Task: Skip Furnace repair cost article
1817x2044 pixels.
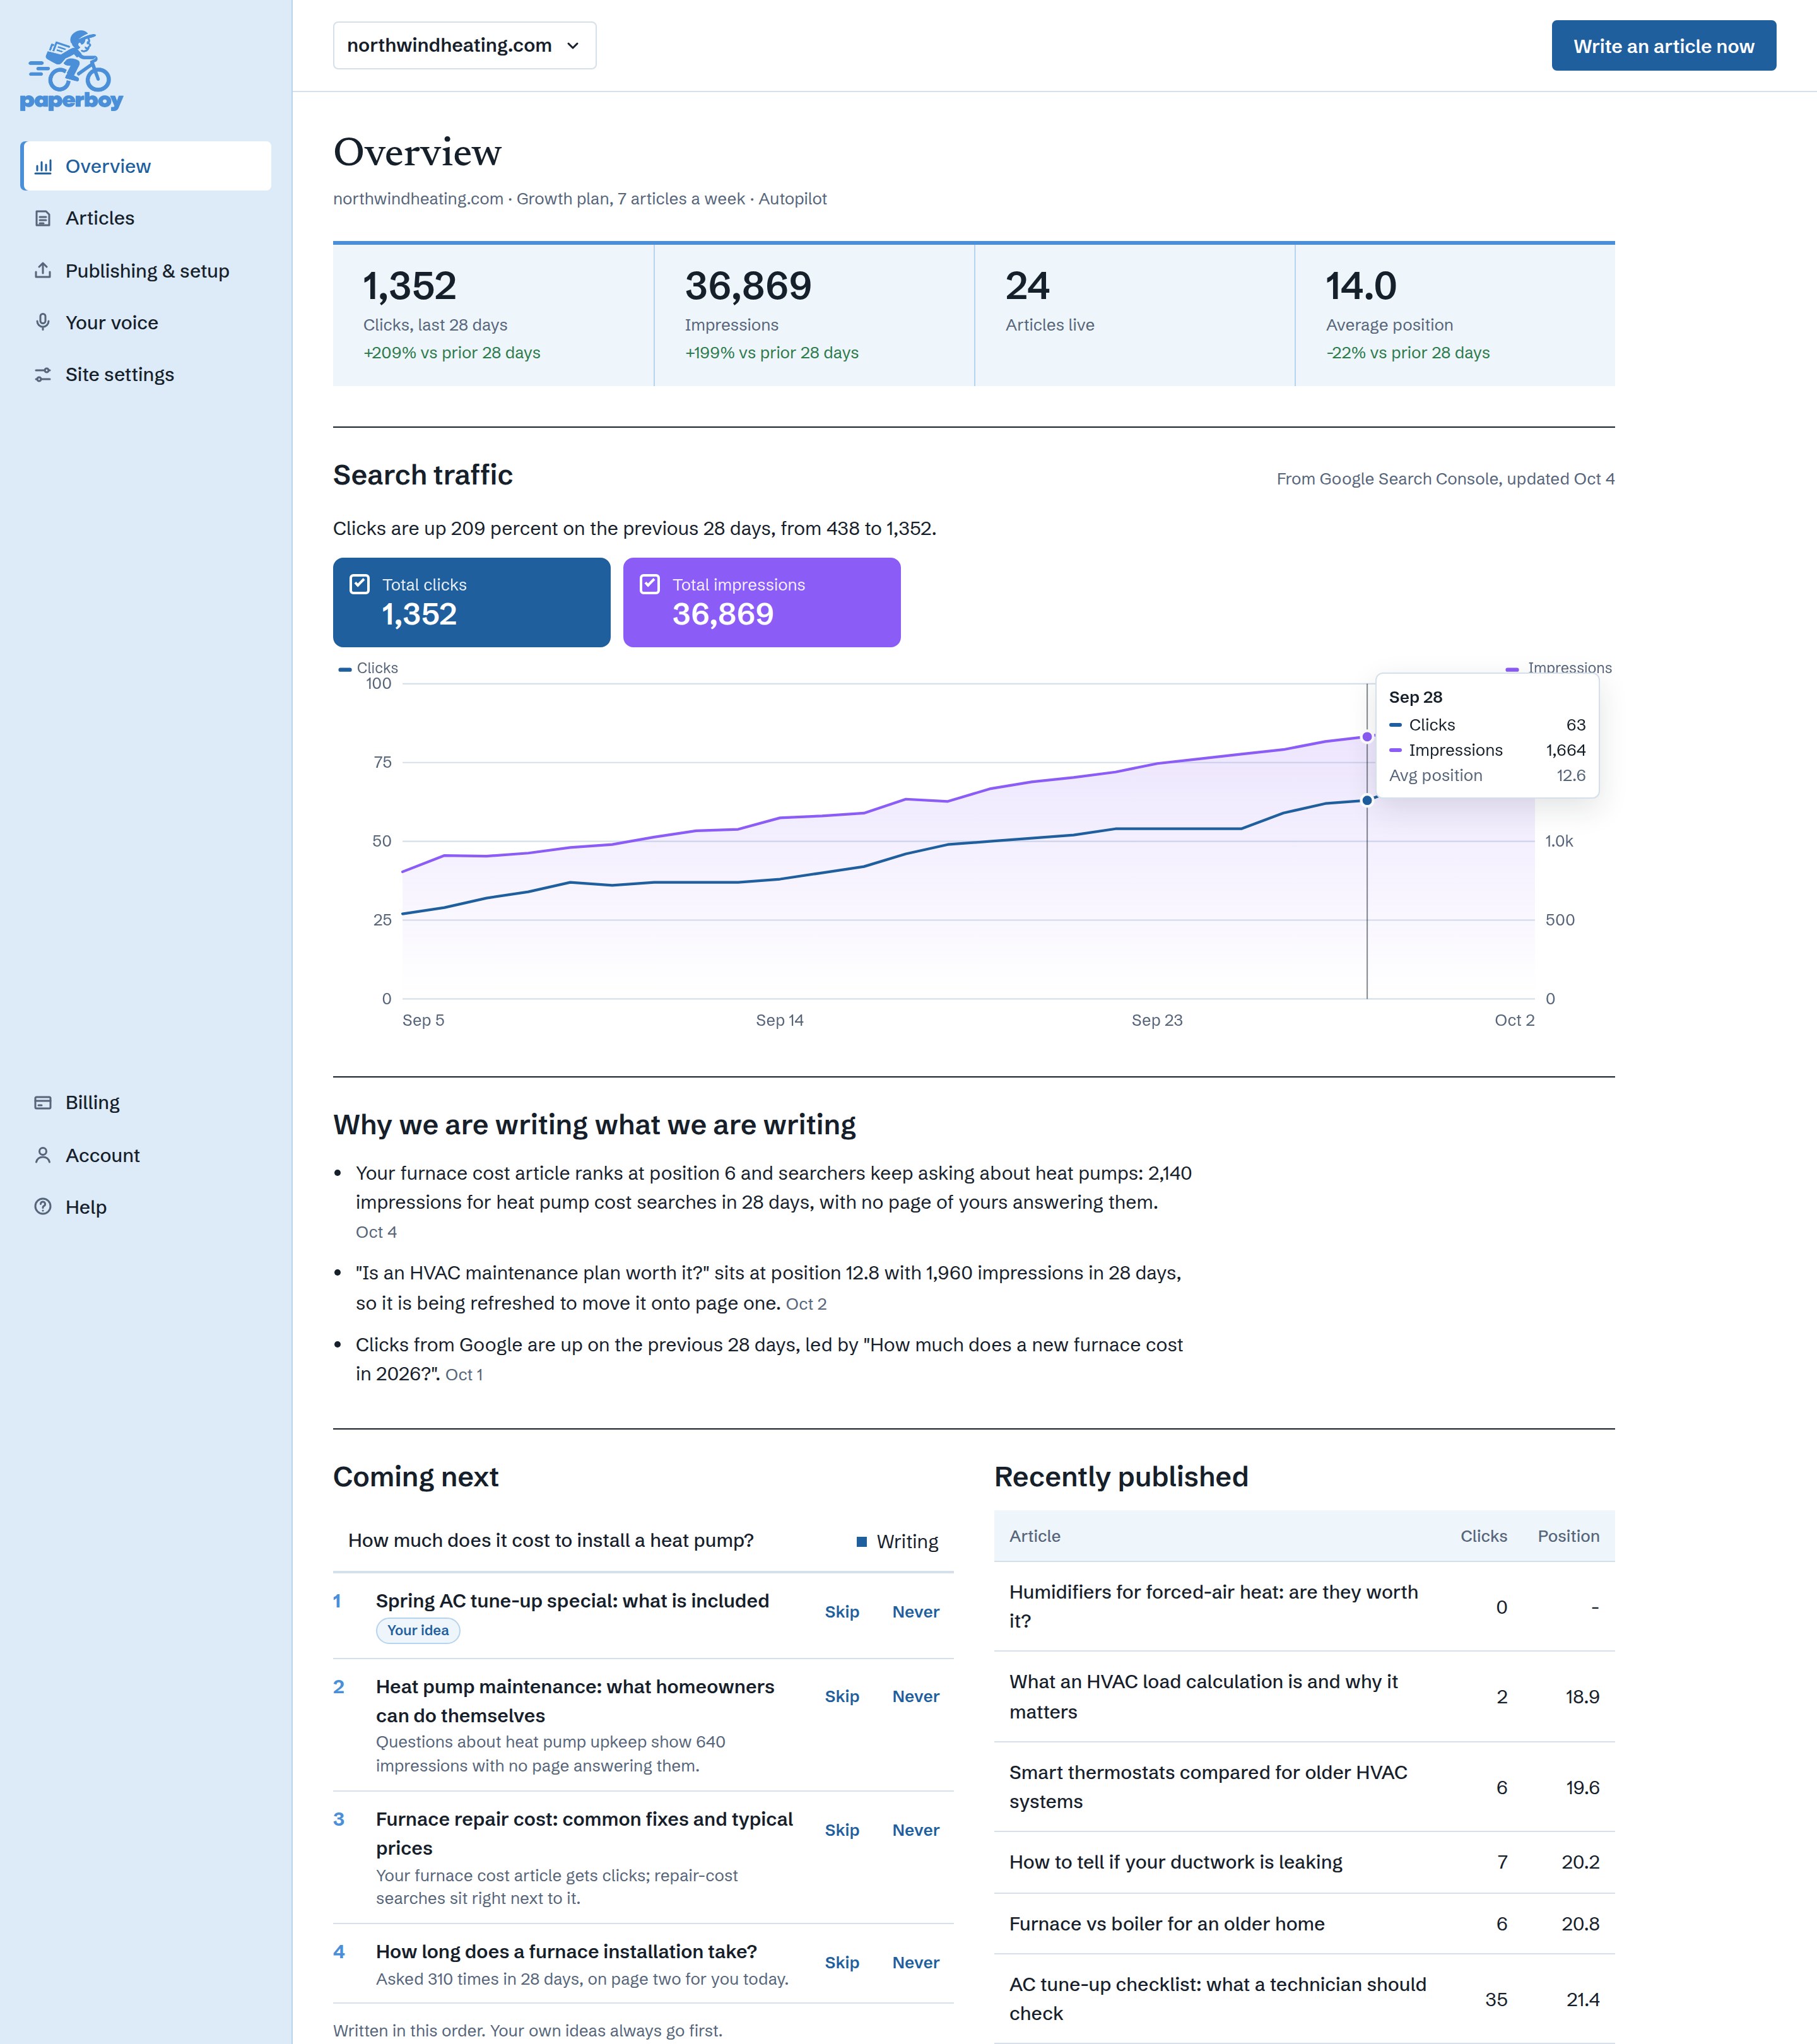Action: click(842, 1830)
